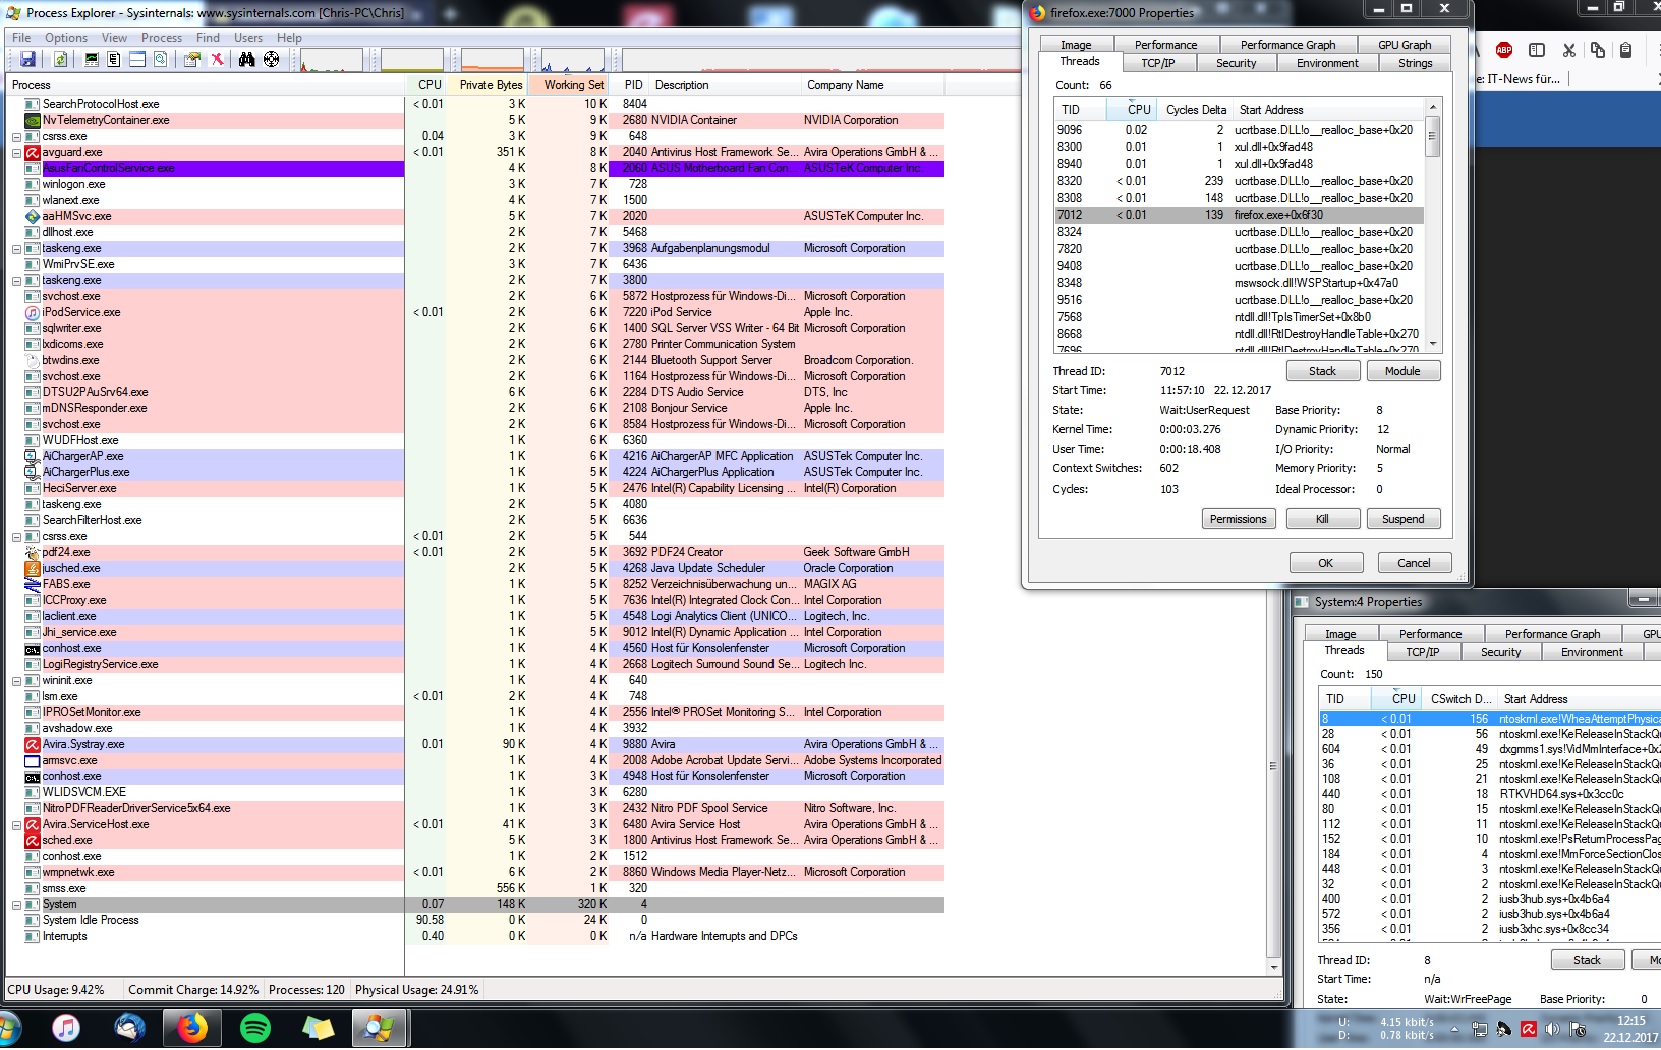
Task: Click the Module button
Action: tap(1402, 371)
